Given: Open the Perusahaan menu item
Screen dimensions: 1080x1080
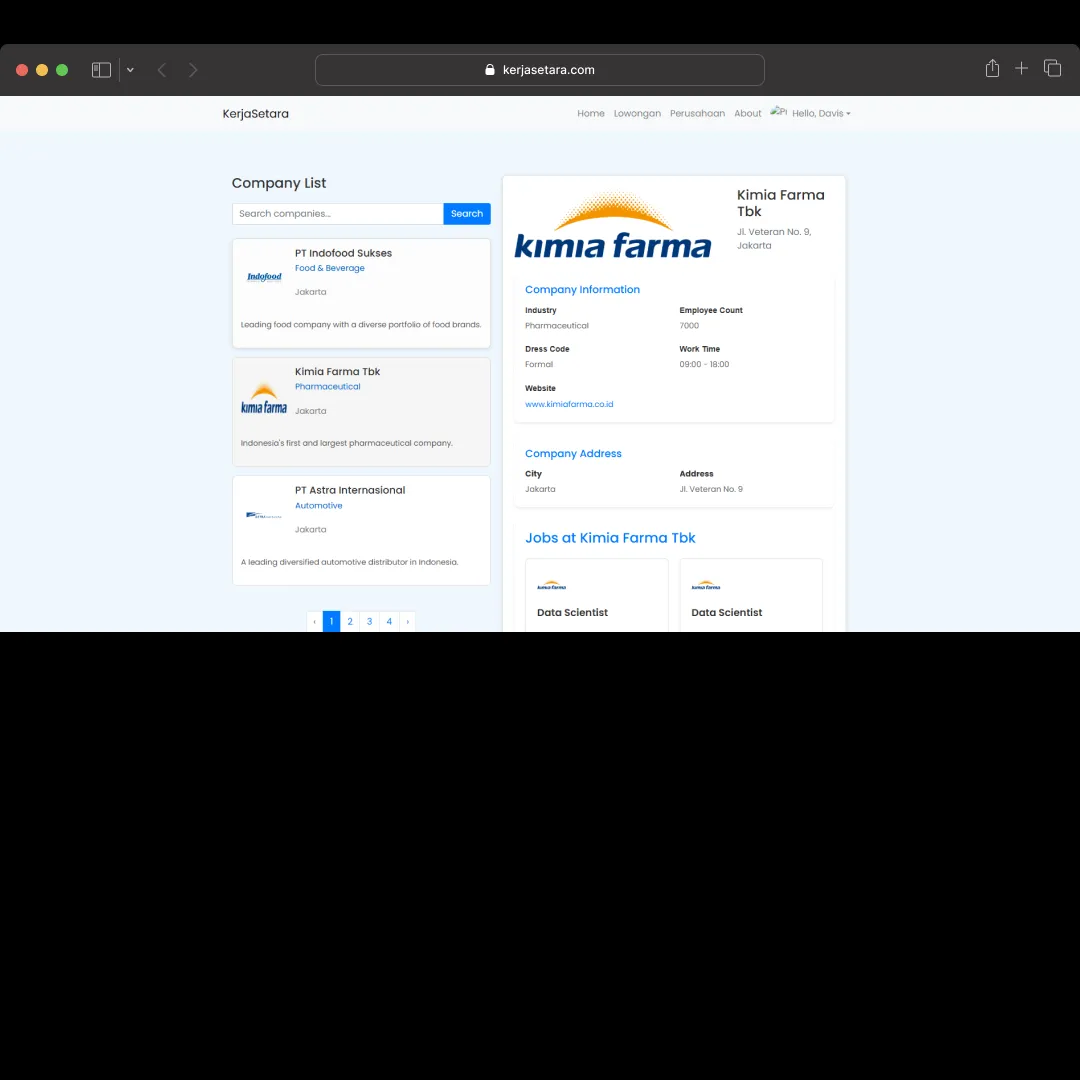Looking at the screenshot, I should pos(697,114).
